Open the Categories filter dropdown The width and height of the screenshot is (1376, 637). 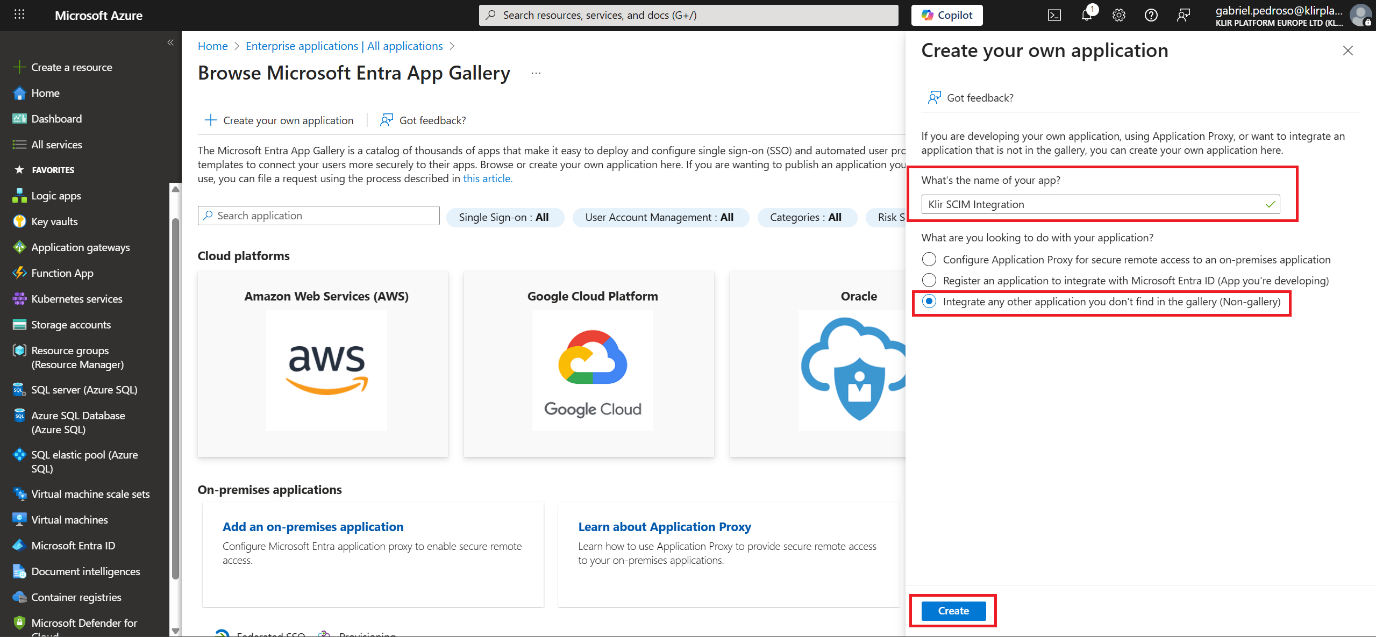coord(805,217)
